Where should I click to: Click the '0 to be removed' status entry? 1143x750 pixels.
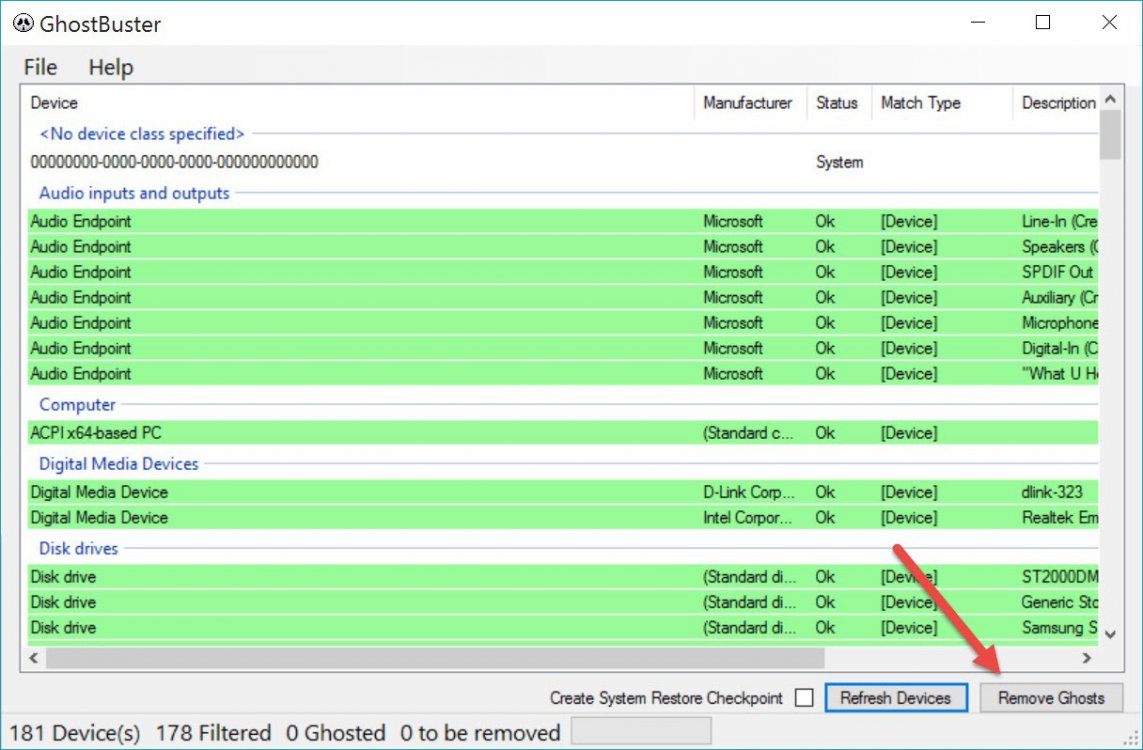click(x=480, y=733)
